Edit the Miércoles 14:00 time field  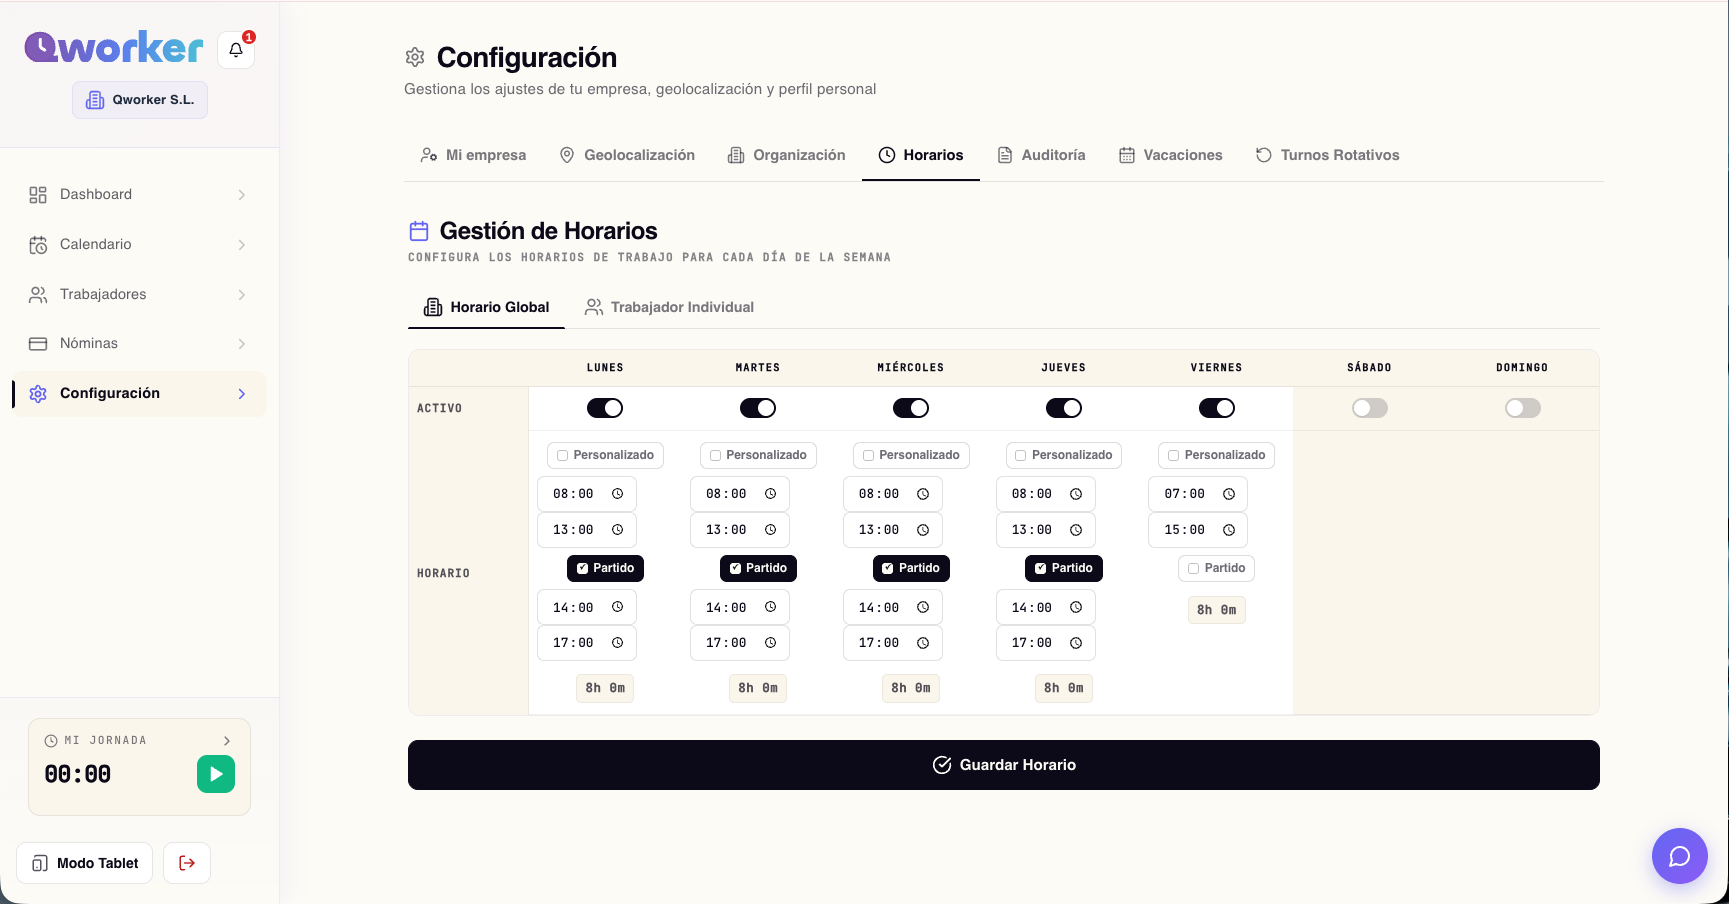coord(893,607)
